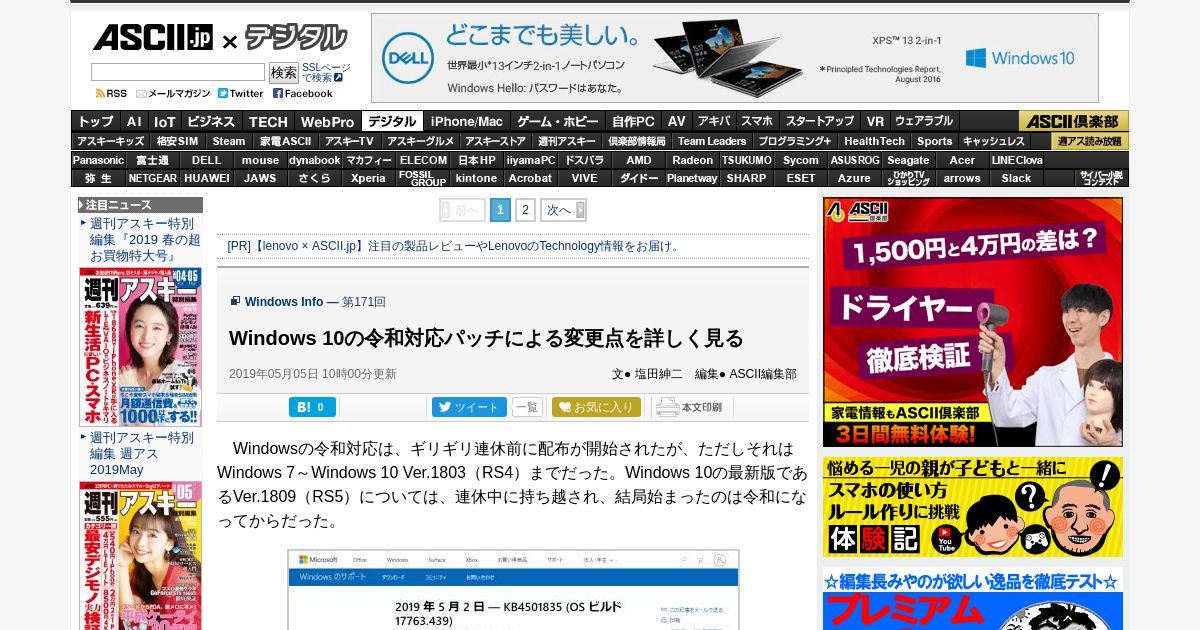Image resolution: width=1200 pixels, height=630 pixels.
Task: Open the mail magazine envelope link
Action: (x=173, y=93)
